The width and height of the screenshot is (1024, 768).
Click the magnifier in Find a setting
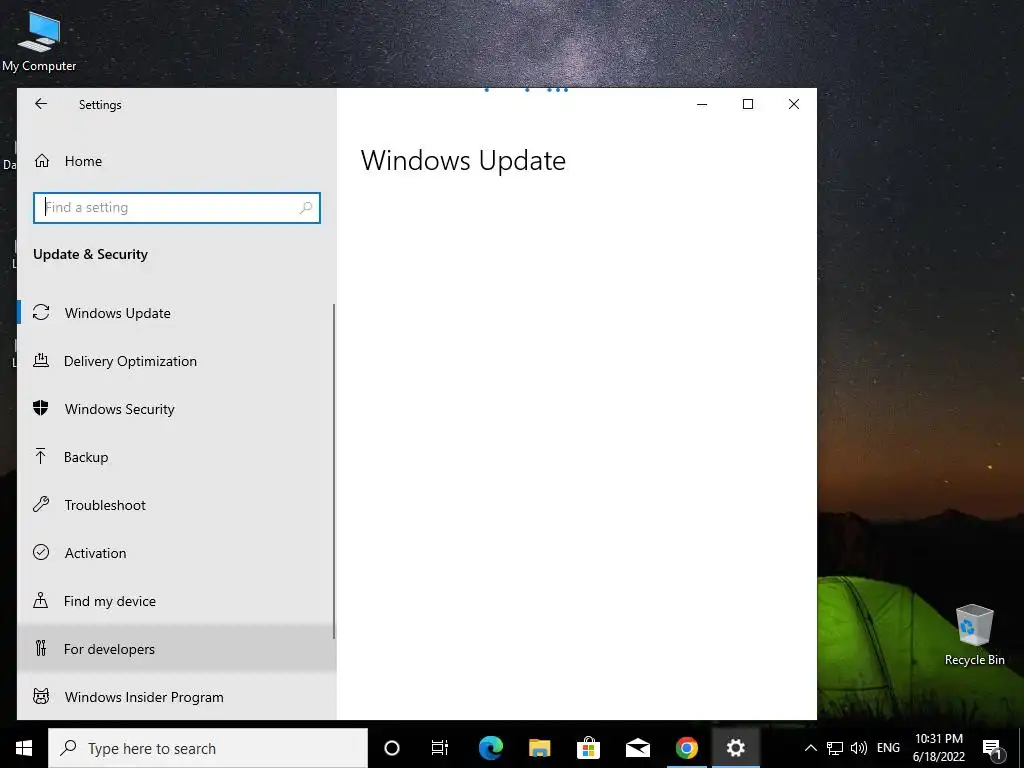click(306, 208)
